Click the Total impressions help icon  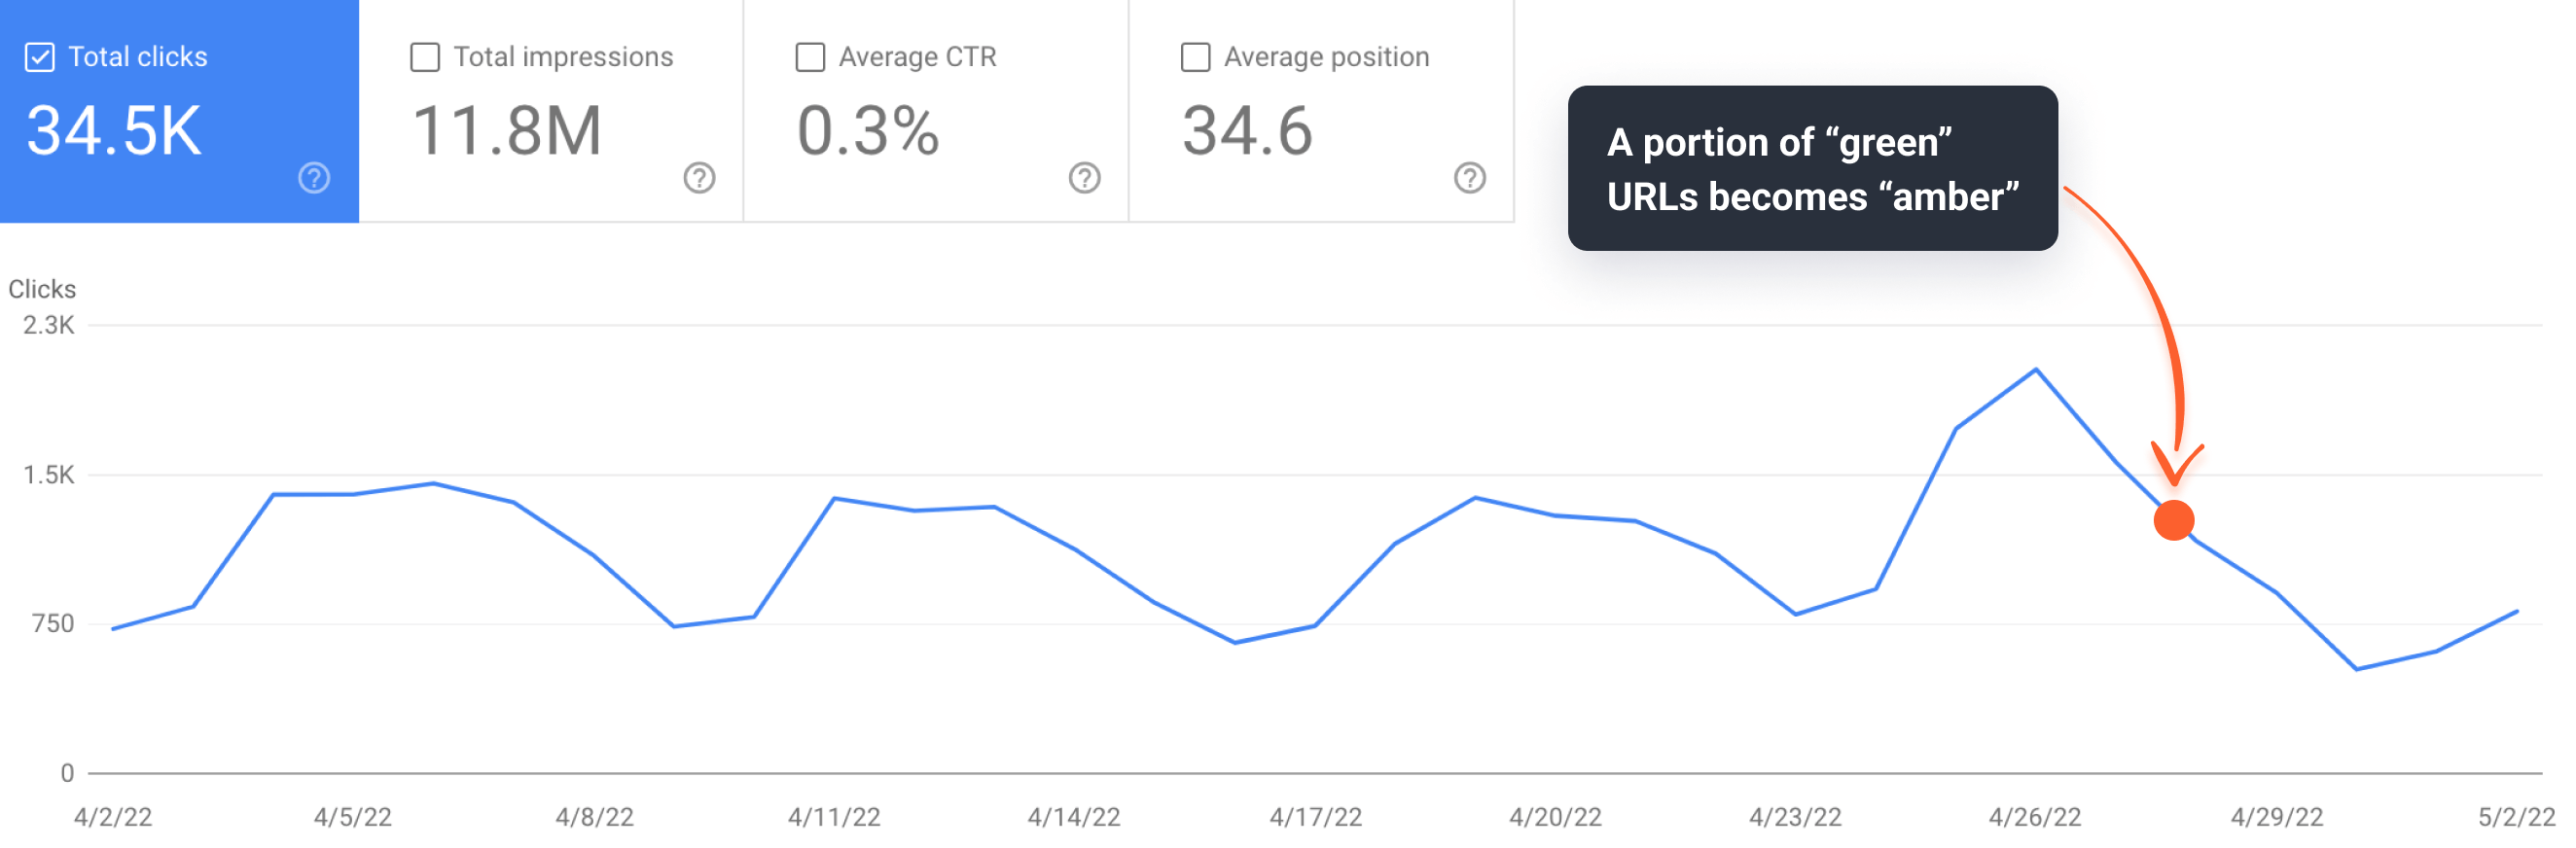pyautogui.click(x=700, y=179)
